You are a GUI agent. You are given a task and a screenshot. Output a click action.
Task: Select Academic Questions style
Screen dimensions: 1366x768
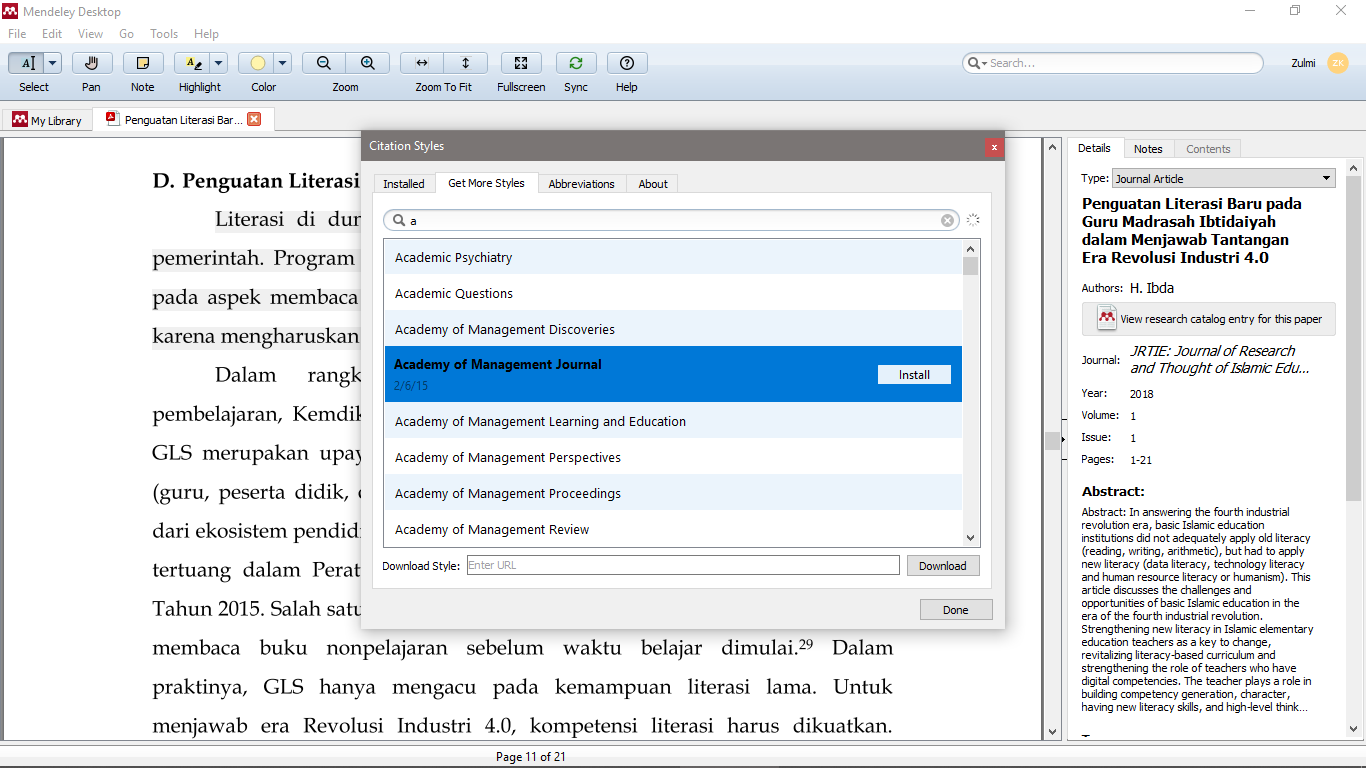pos(673,293)
